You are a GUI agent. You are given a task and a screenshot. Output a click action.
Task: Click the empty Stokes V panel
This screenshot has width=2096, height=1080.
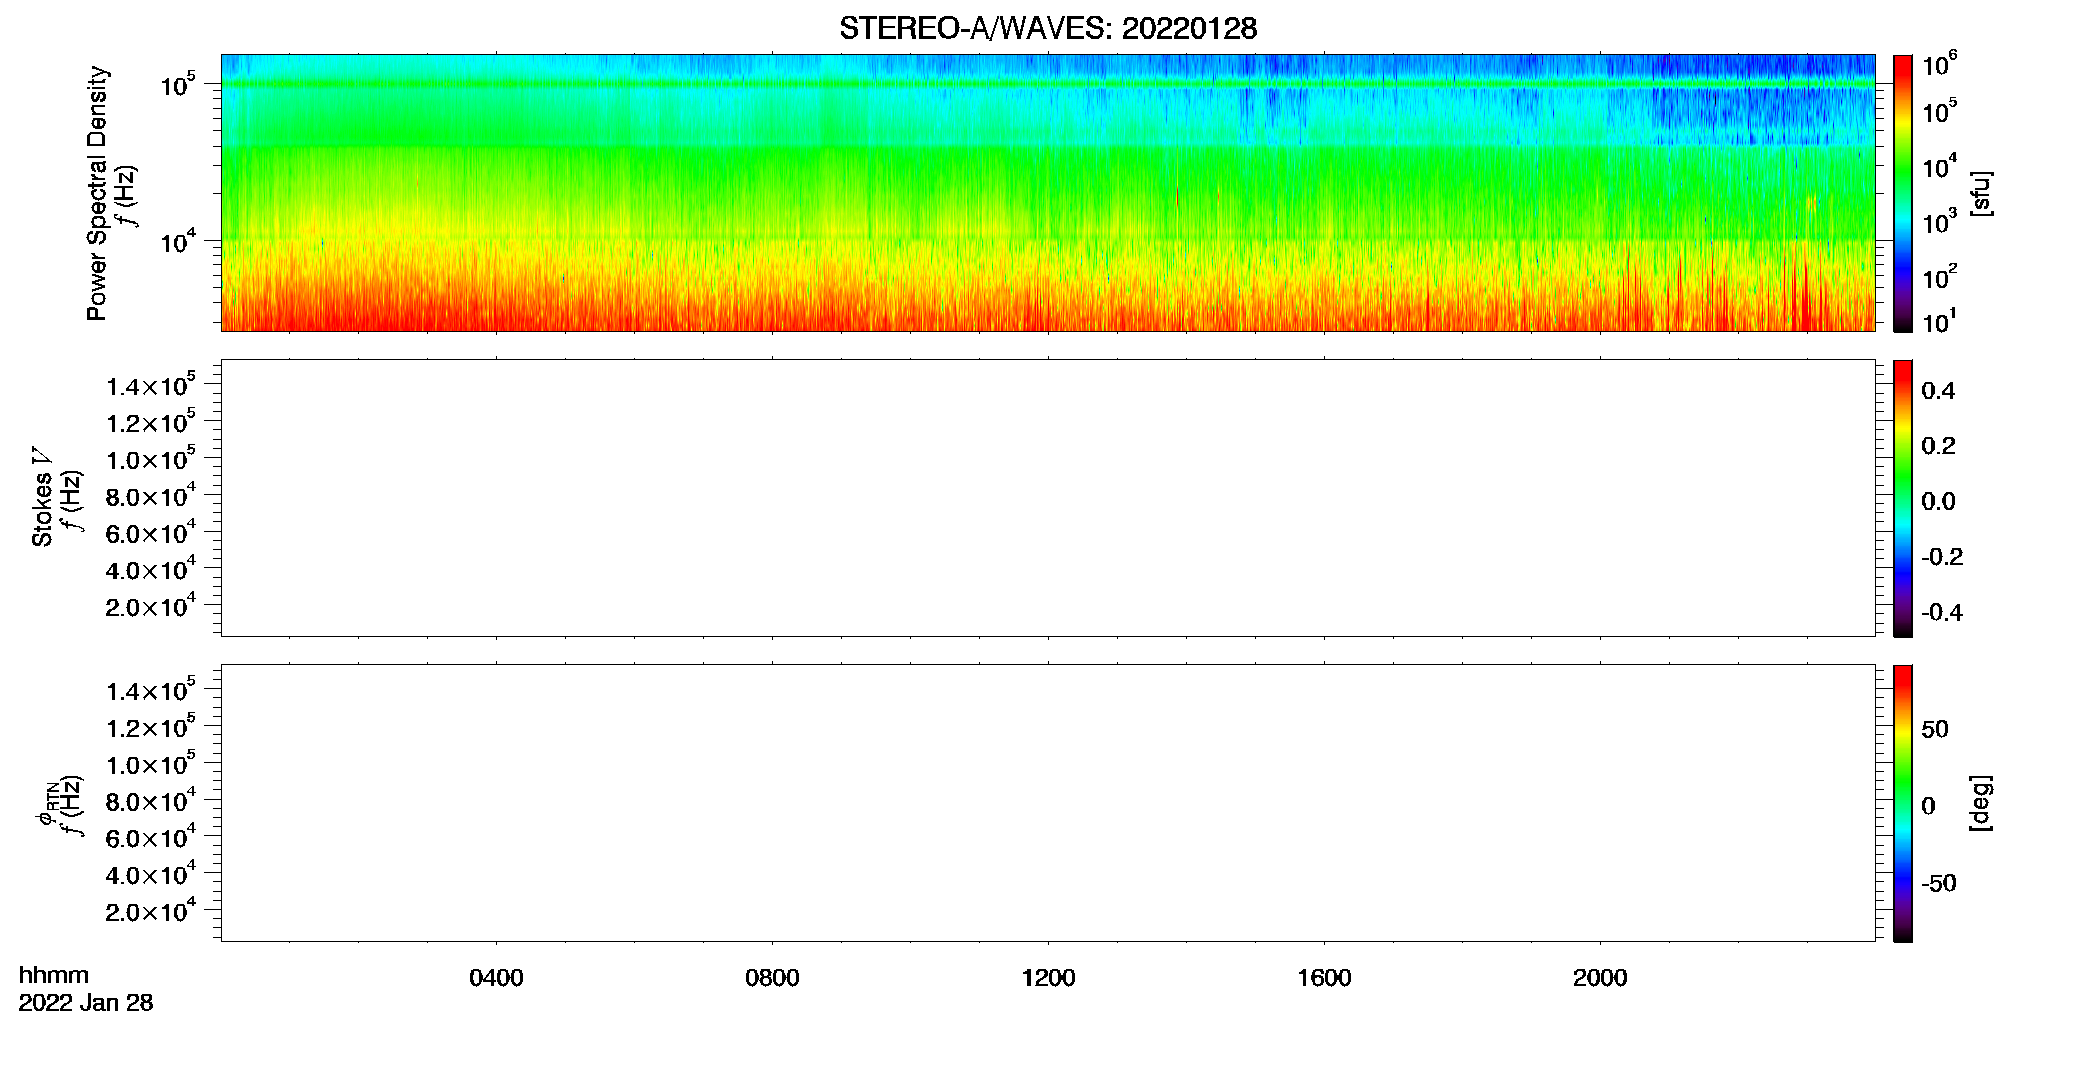tap(1048, 498)
